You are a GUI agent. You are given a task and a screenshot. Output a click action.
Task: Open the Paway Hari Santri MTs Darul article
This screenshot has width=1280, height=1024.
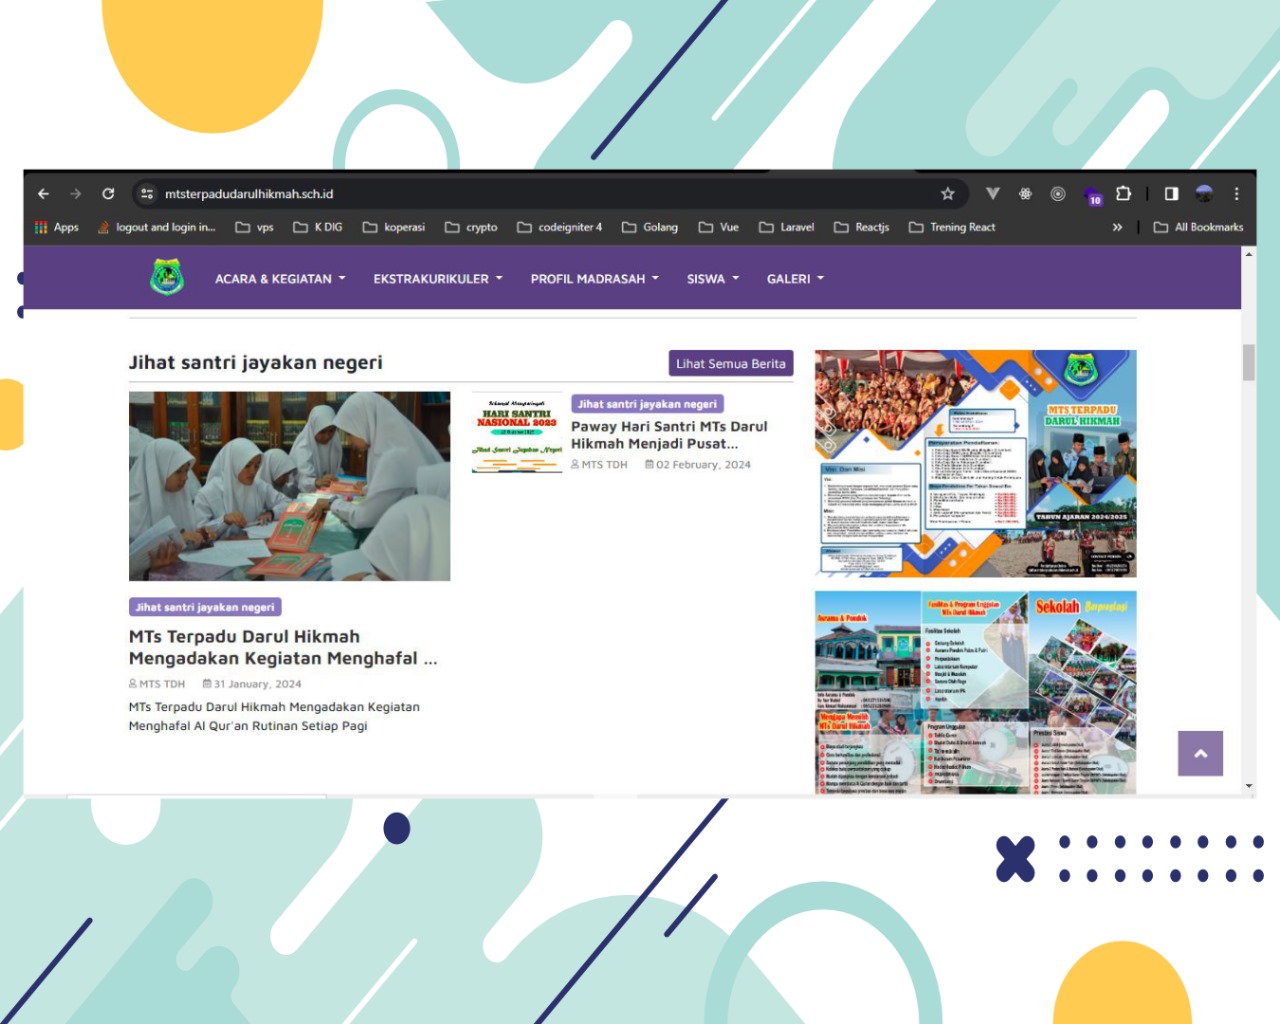[x=669, y=435]
